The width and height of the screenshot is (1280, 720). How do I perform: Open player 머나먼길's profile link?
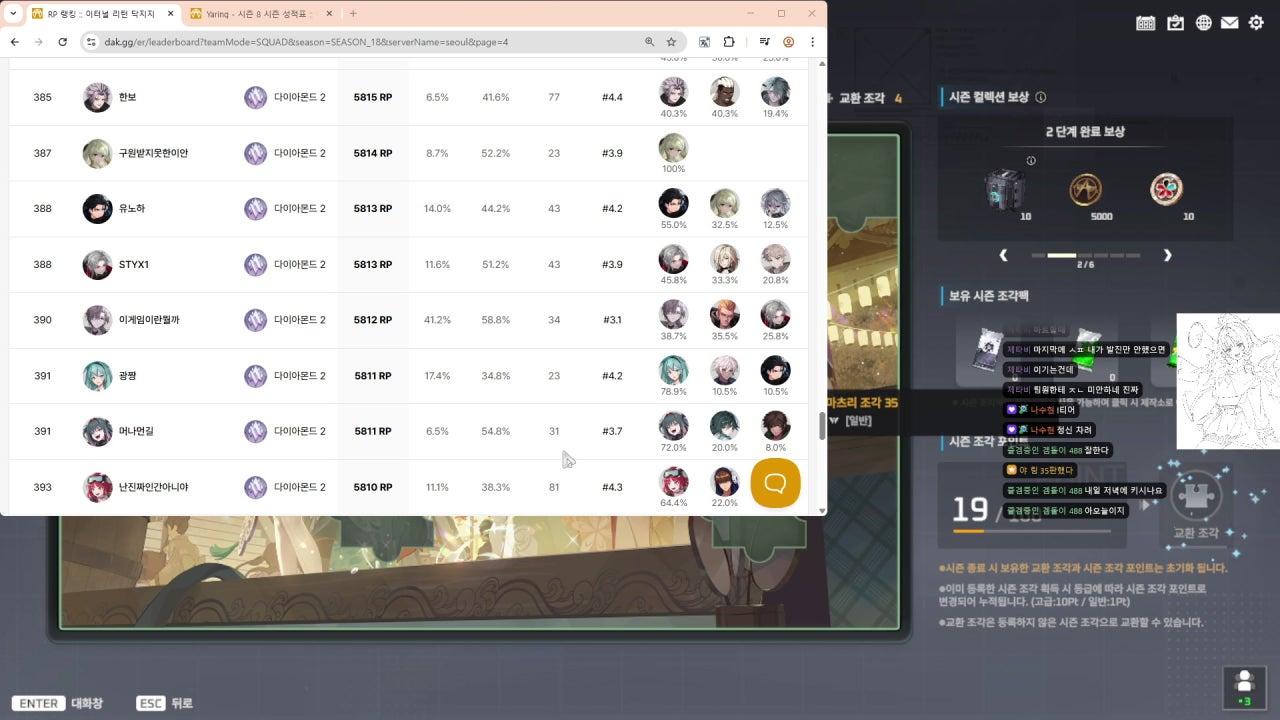(x=136, y=432)
